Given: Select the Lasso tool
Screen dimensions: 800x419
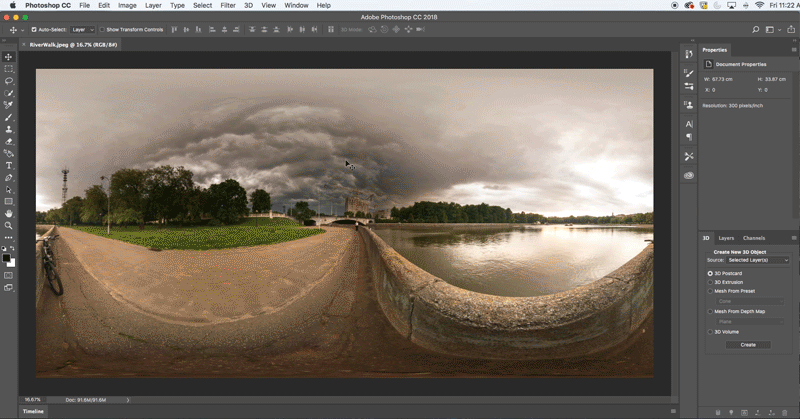Looking at the screenshot, I should [9, 81].
